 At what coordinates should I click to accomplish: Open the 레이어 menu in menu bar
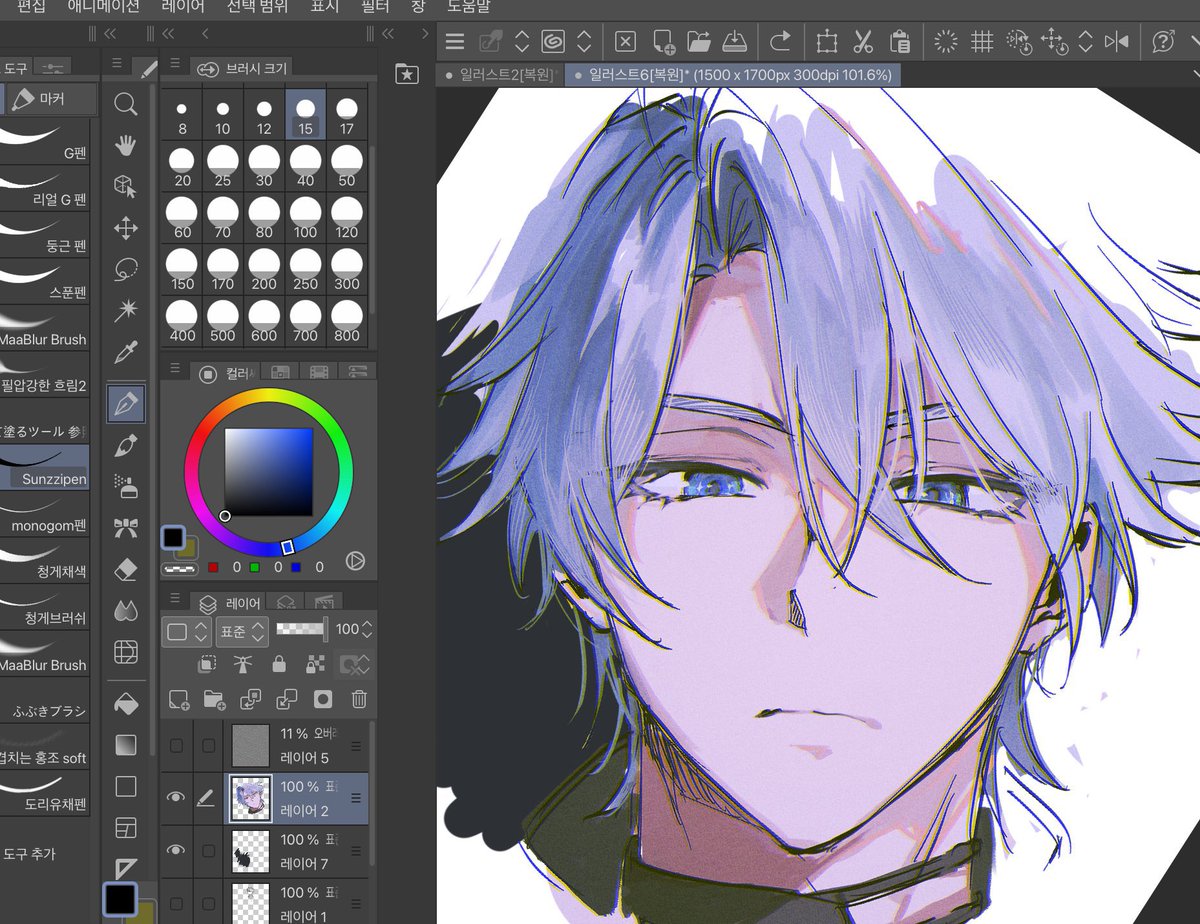pos(183,6)
